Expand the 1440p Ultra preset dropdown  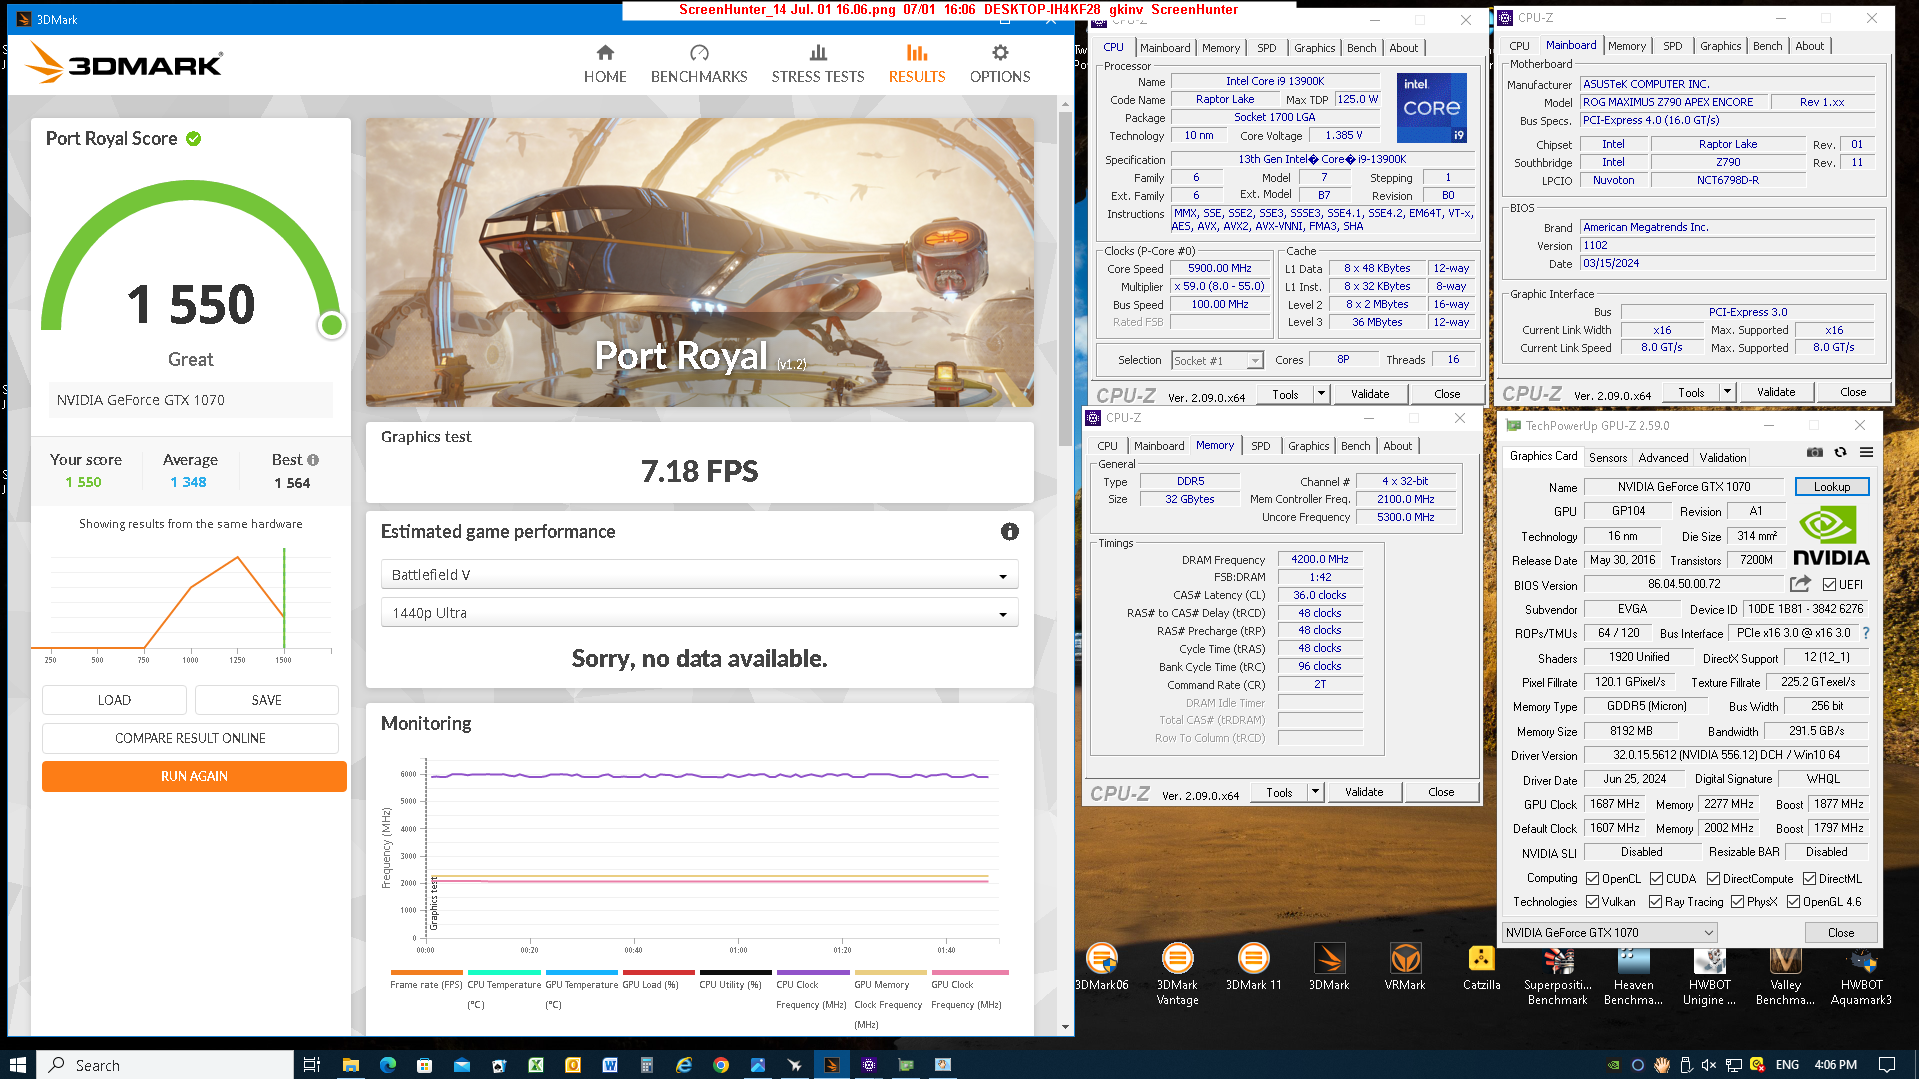[x=699, y=613]
